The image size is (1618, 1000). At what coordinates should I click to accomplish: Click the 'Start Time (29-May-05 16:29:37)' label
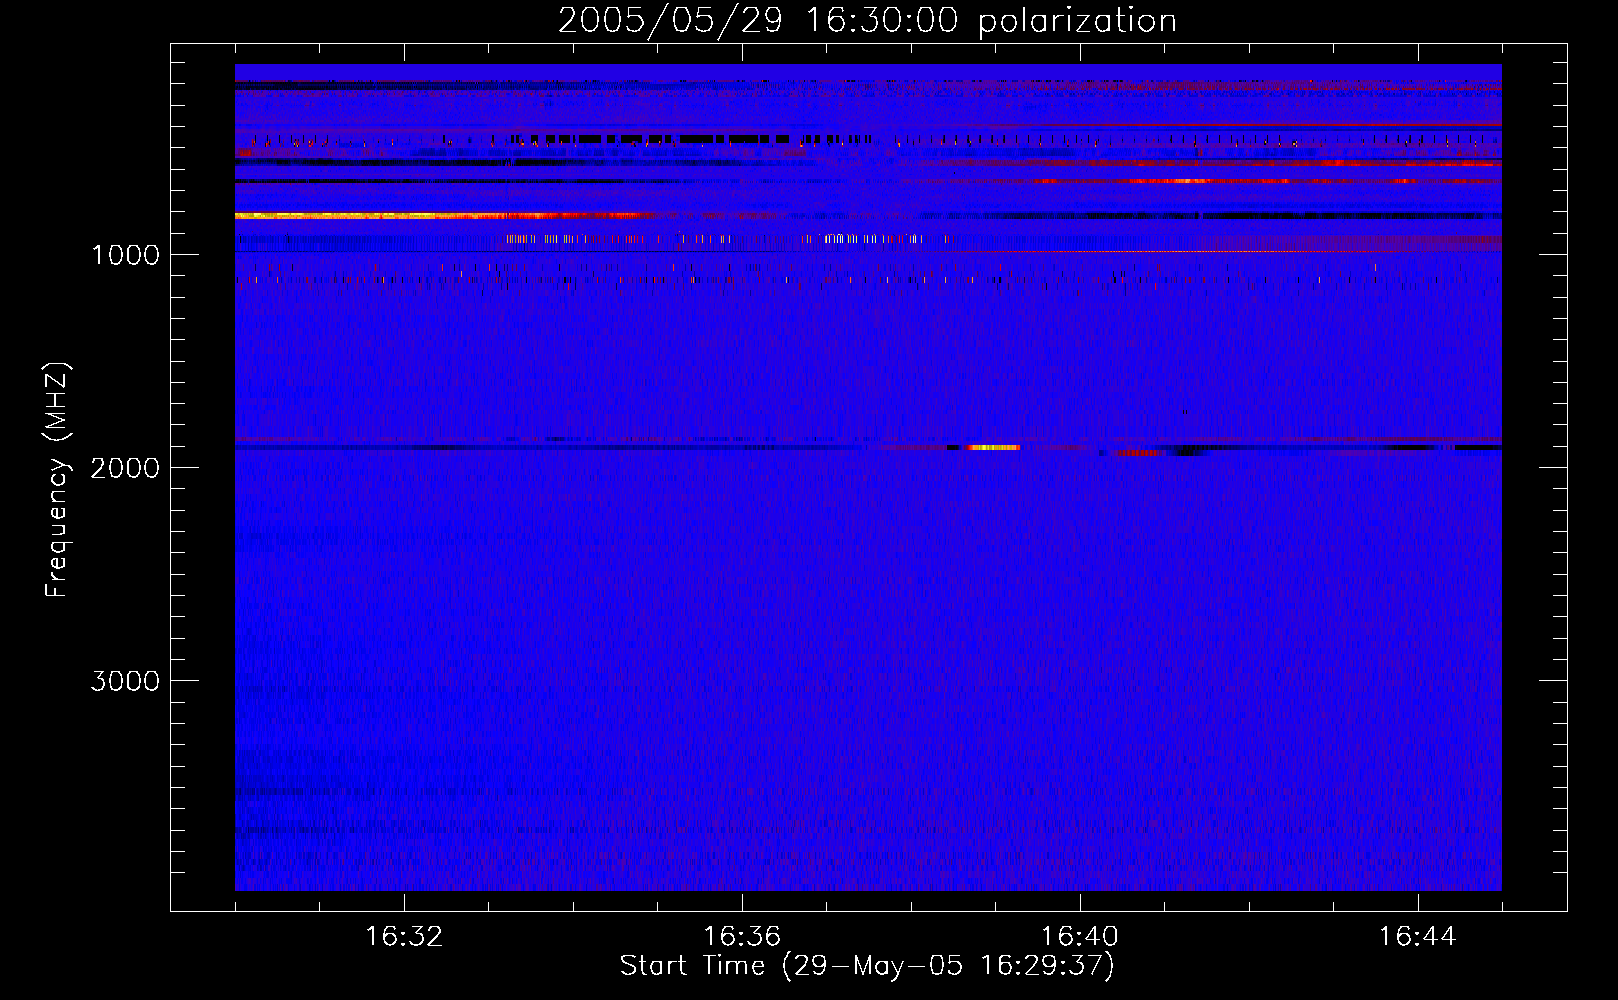(867, 966)
